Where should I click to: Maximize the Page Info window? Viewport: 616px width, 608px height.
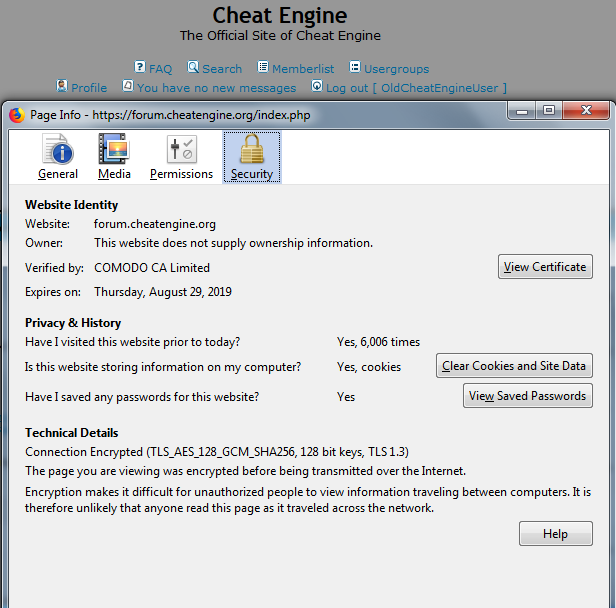549,110
